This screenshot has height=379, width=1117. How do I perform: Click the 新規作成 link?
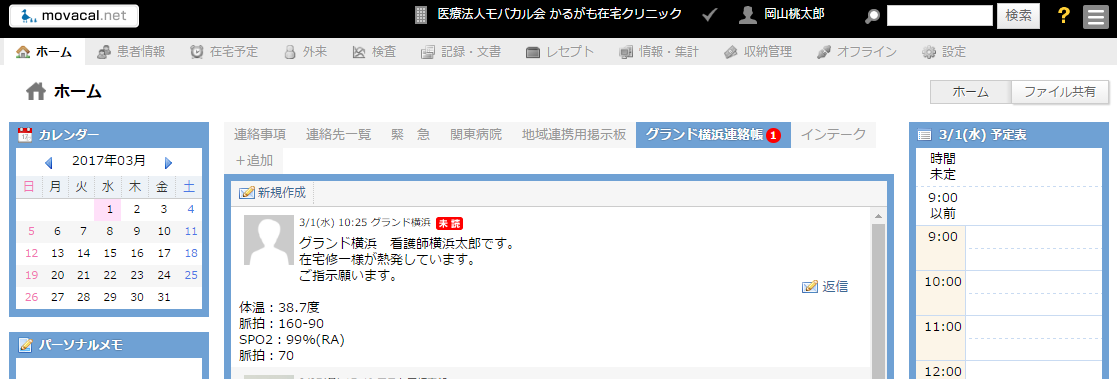282,192
